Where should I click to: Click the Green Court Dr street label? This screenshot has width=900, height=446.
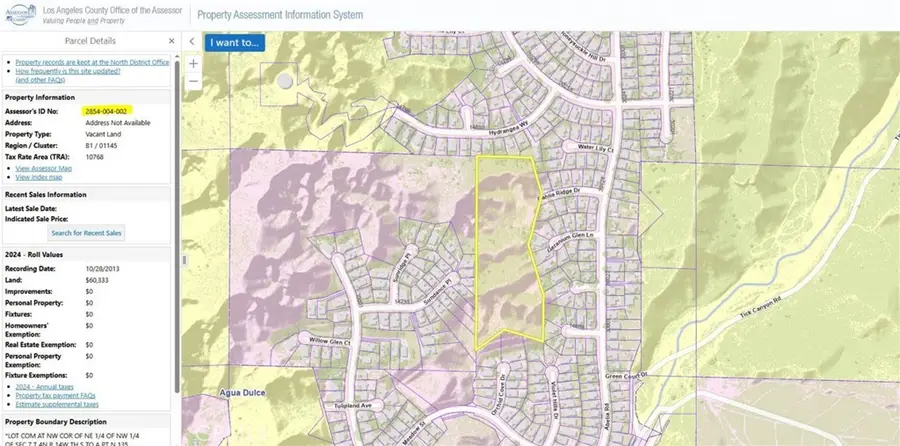click(x=627, y=375)
